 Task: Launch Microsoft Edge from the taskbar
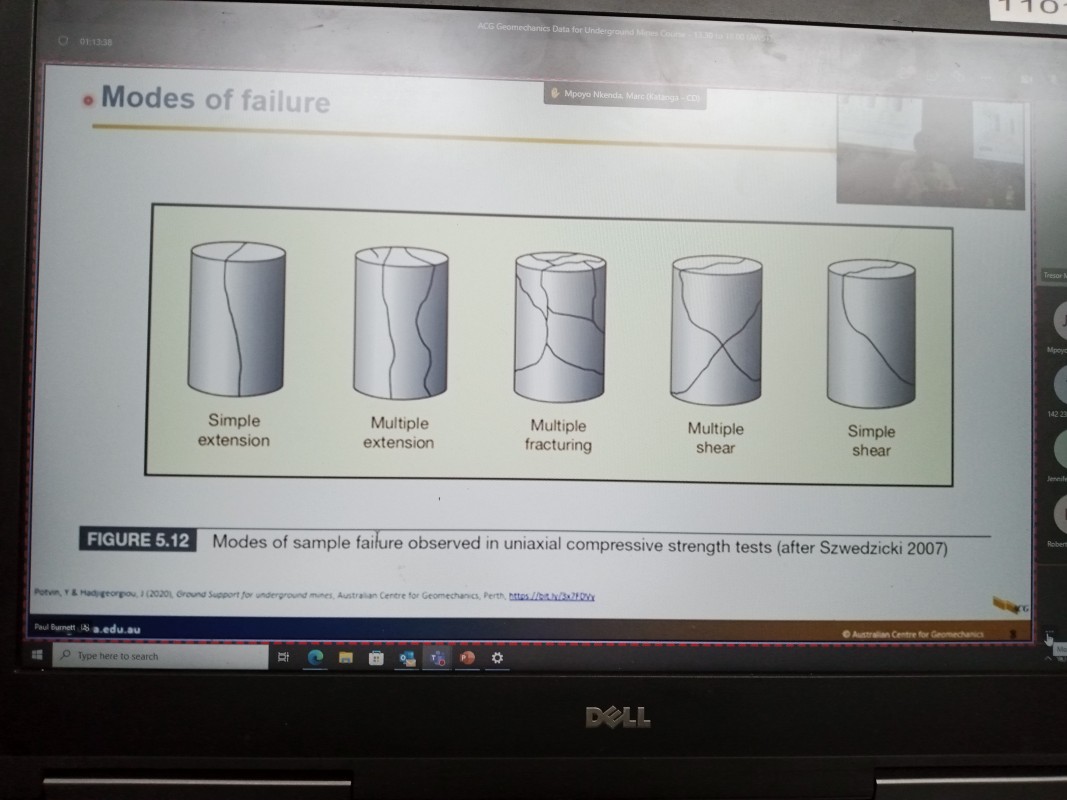click(314, 657)
